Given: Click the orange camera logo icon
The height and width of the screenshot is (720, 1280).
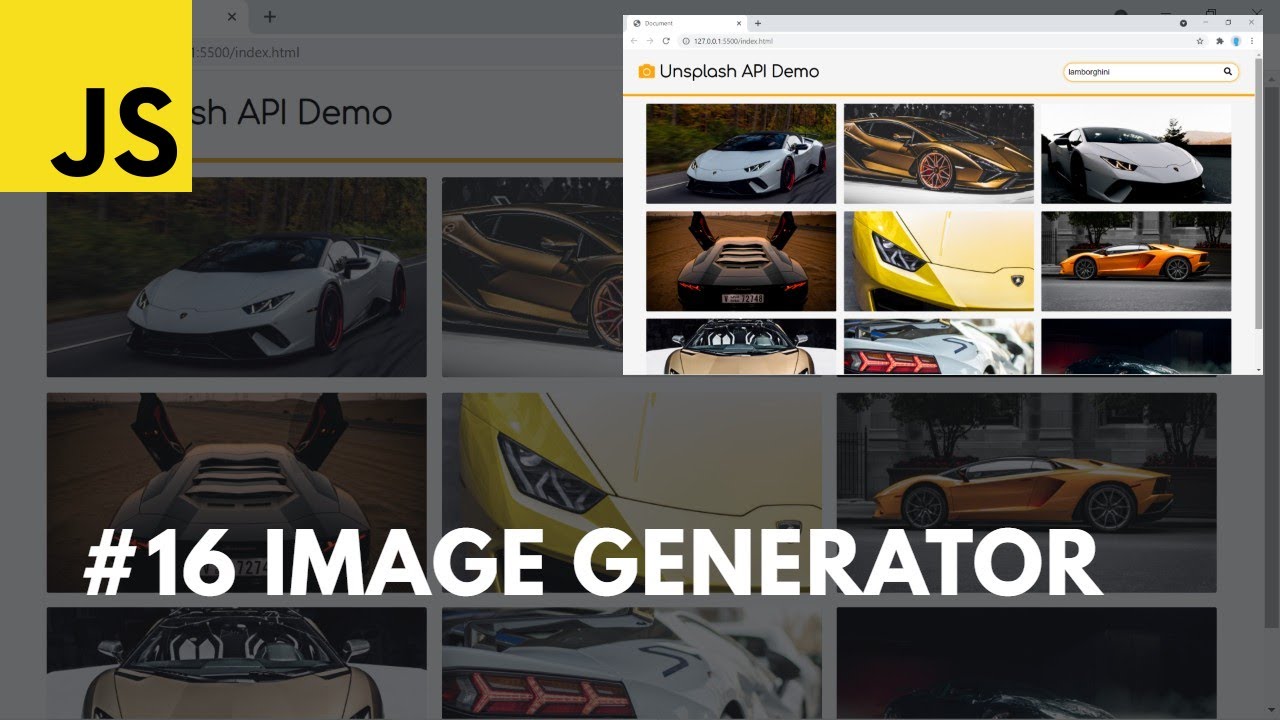Looking at the screenshot, I should pos(646,71).
